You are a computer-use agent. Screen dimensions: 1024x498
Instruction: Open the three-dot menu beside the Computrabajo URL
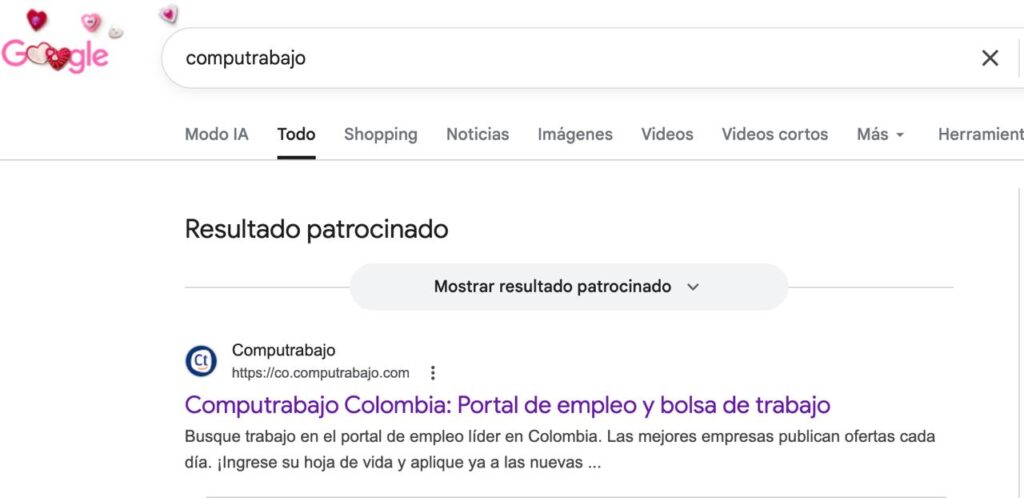(433, 373)
